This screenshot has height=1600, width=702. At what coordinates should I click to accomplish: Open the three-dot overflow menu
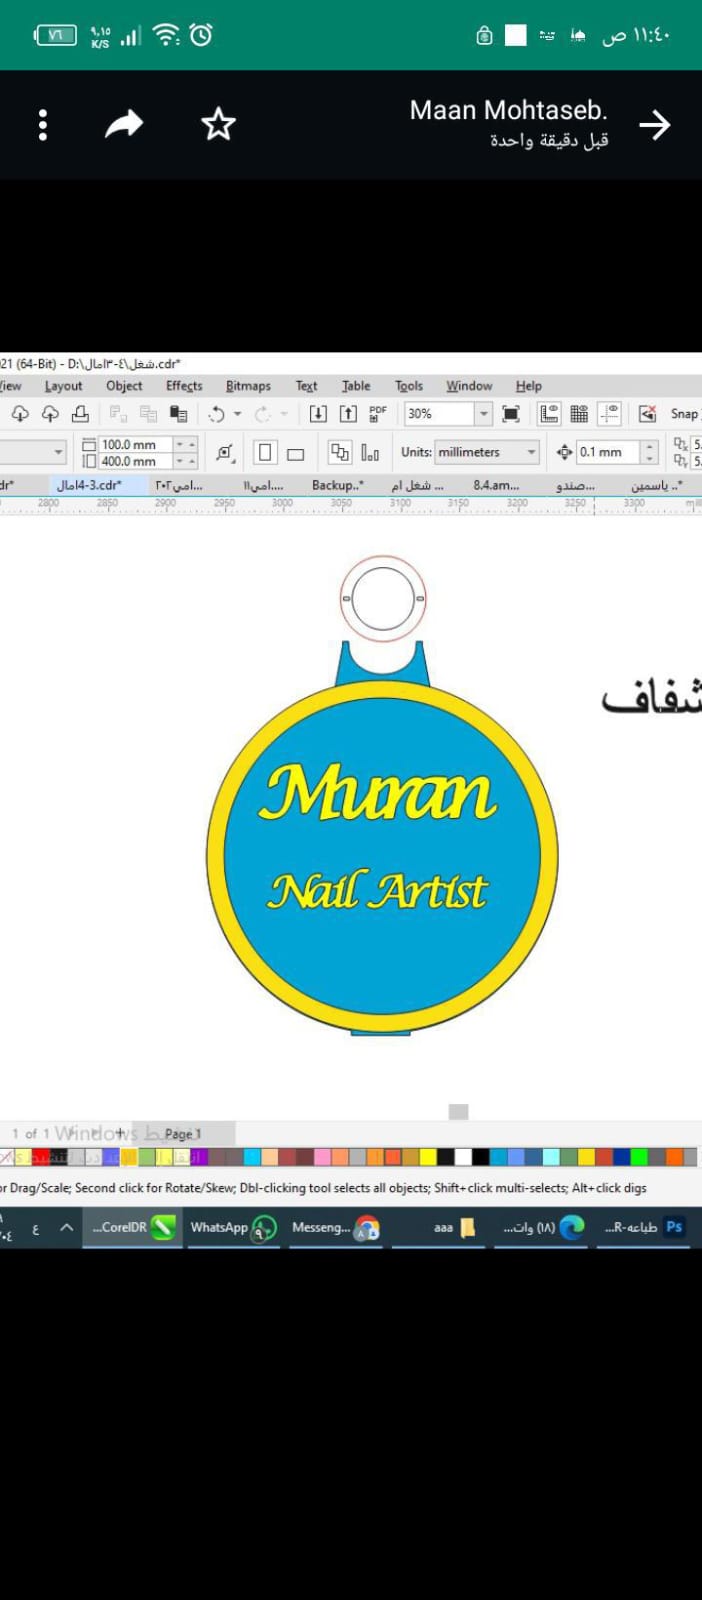pyautogui.click(x=43, y=125)
